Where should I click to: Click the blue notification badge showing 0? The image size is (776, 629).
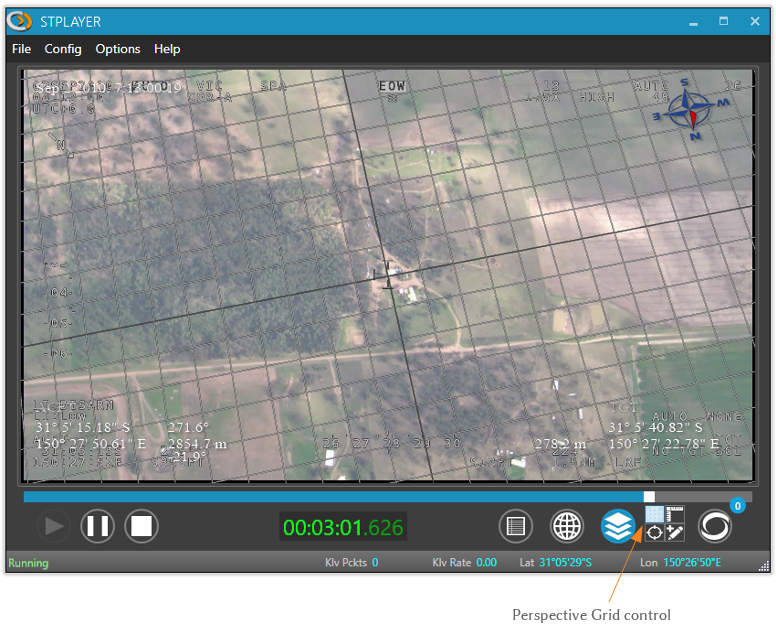click(737, 506)
